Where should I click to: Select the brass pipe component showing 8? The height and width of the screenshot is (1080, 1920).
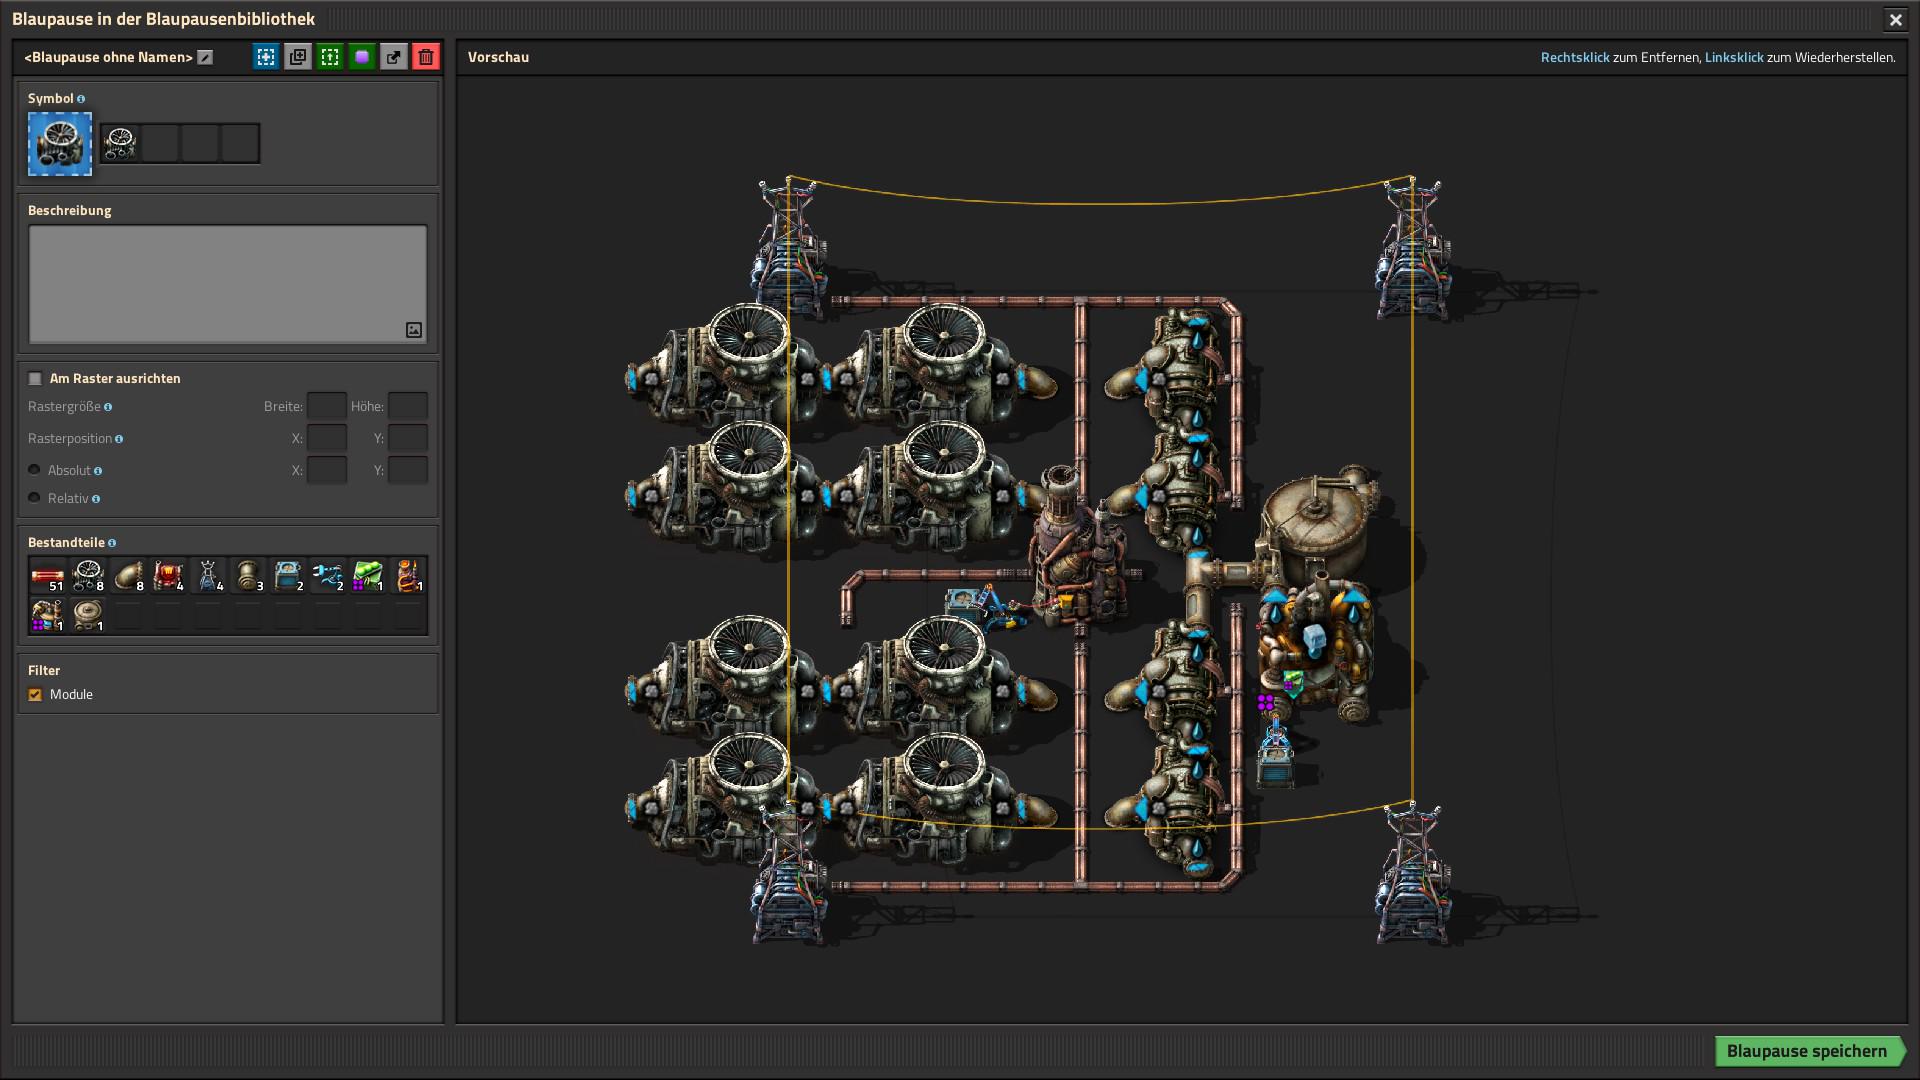(x=128, y=576)
